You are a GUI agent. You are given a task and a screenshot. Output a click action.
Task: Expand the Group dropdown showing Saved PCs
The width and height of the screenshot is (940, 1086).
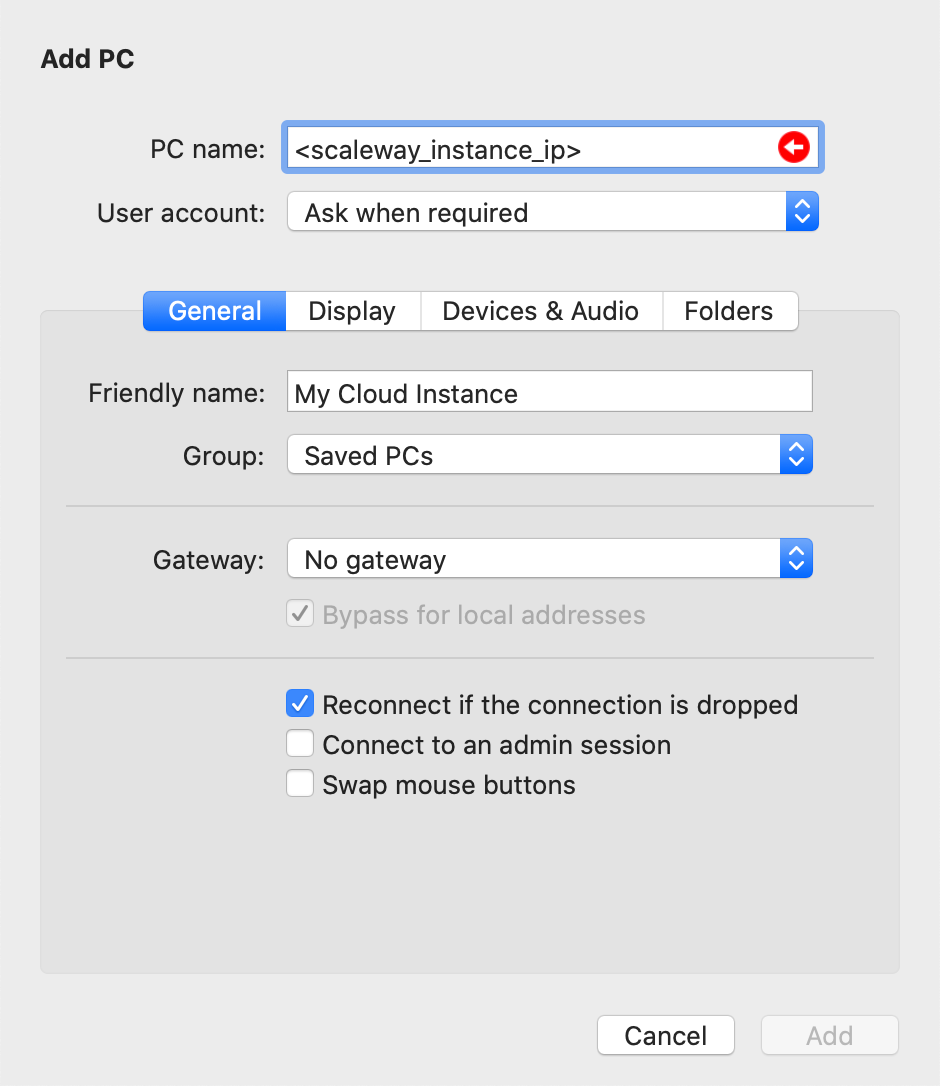[549, 456]
